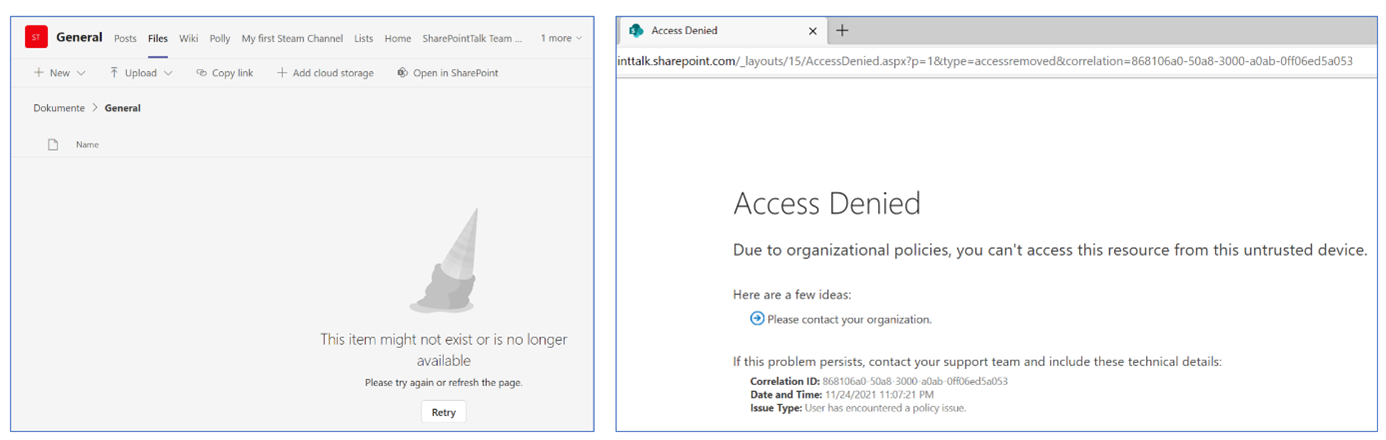Open the New item dropdown

coord(60,73)
